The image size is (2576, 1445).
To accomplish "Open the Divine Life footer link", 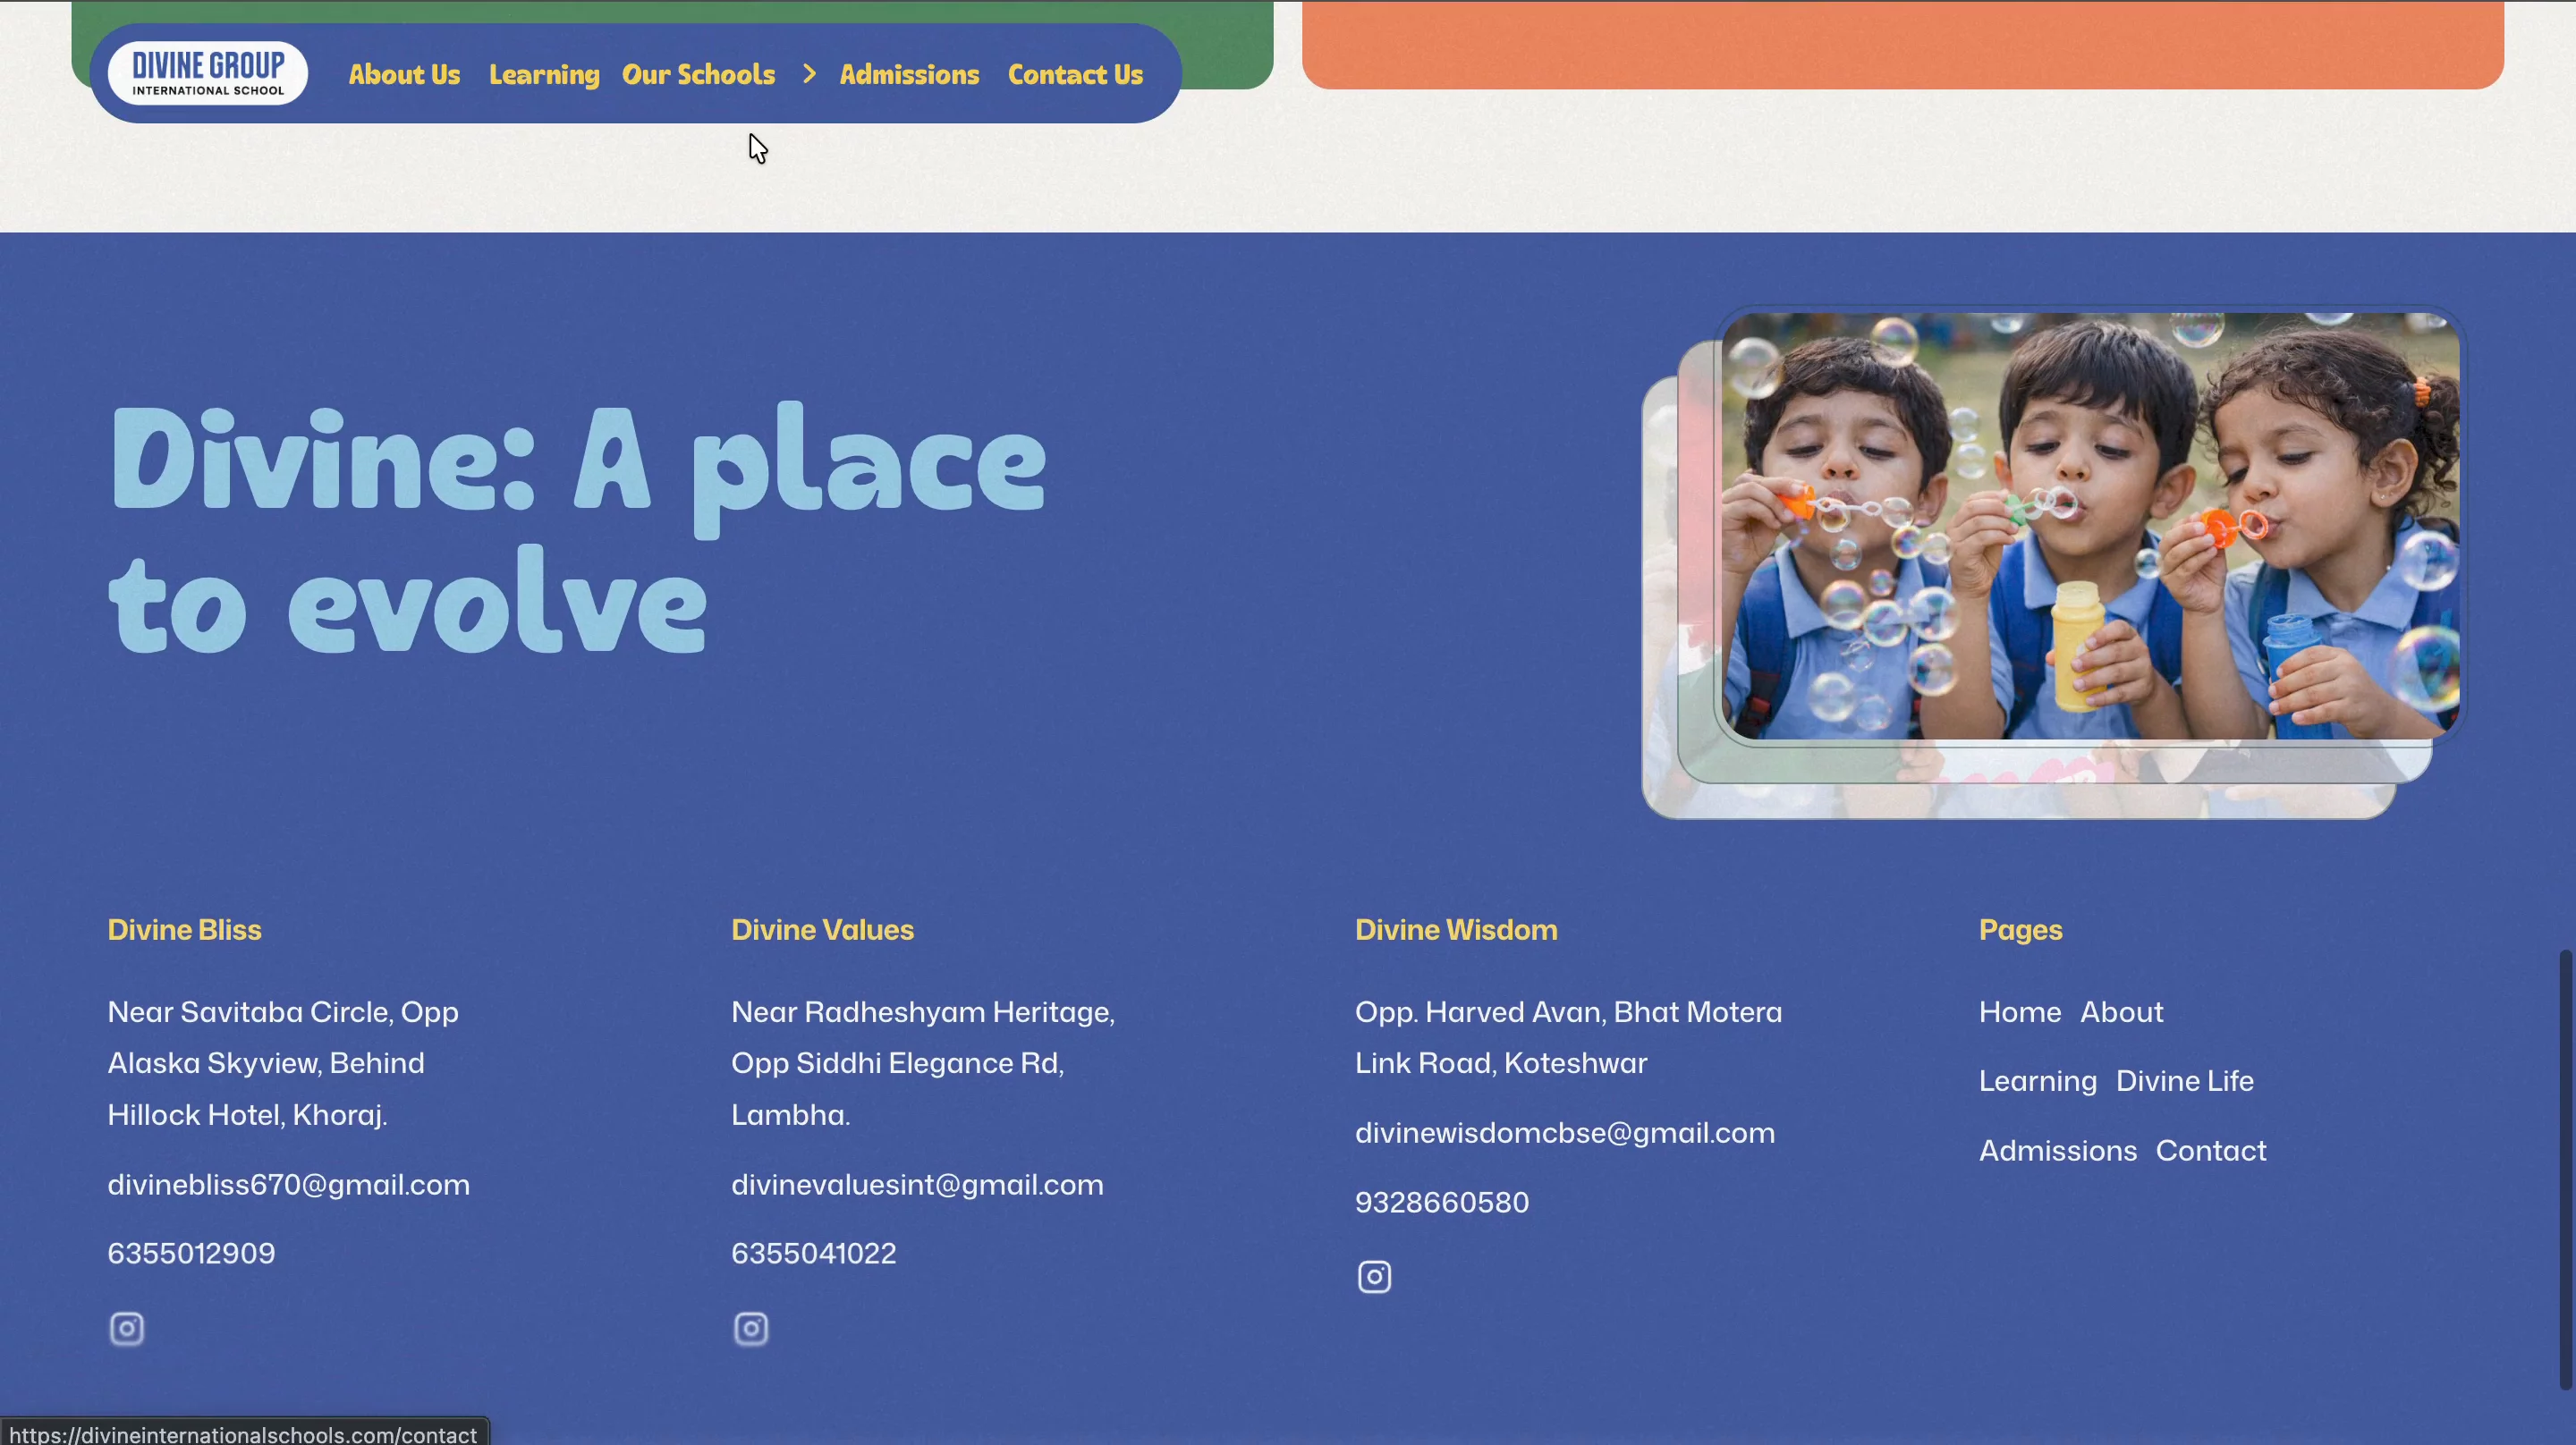I will pos(2184,1081).
